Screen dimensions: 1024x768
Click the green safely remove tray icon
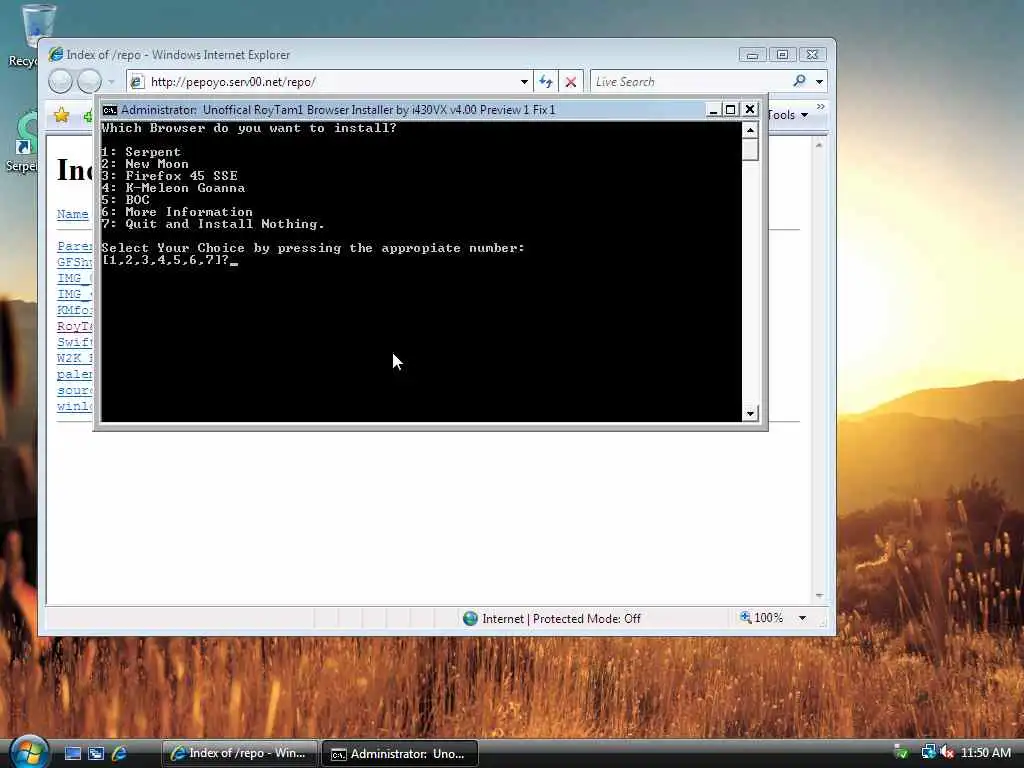point(901,752)
